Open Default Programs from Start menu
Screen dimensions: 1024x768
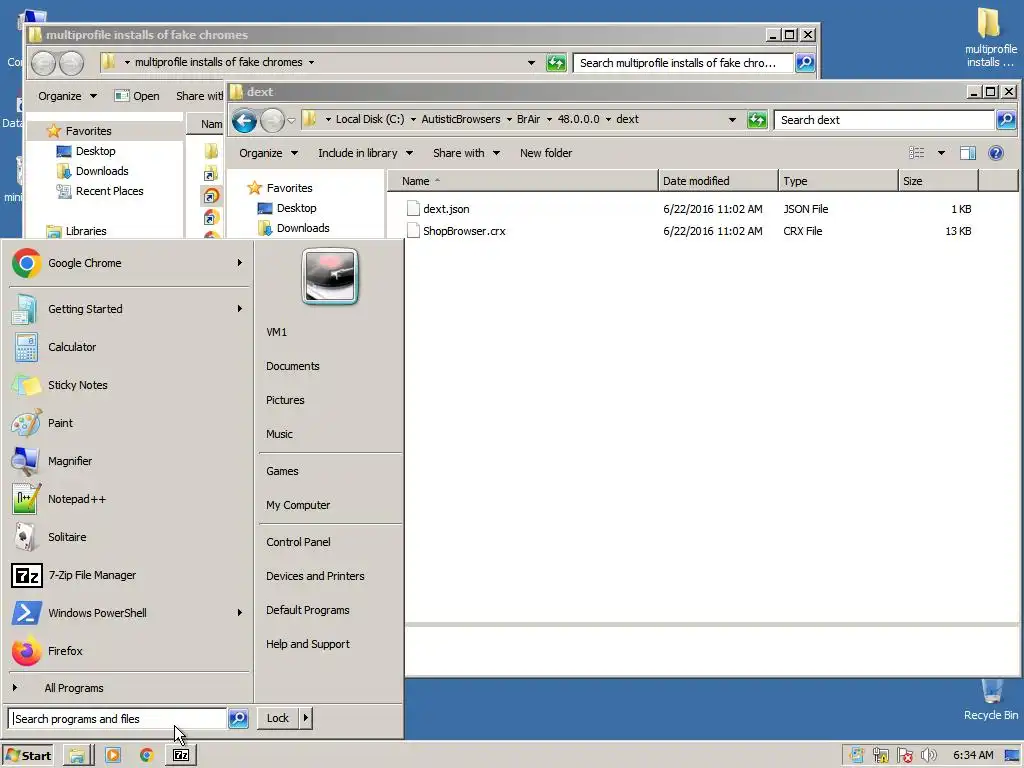click(308, 610)
